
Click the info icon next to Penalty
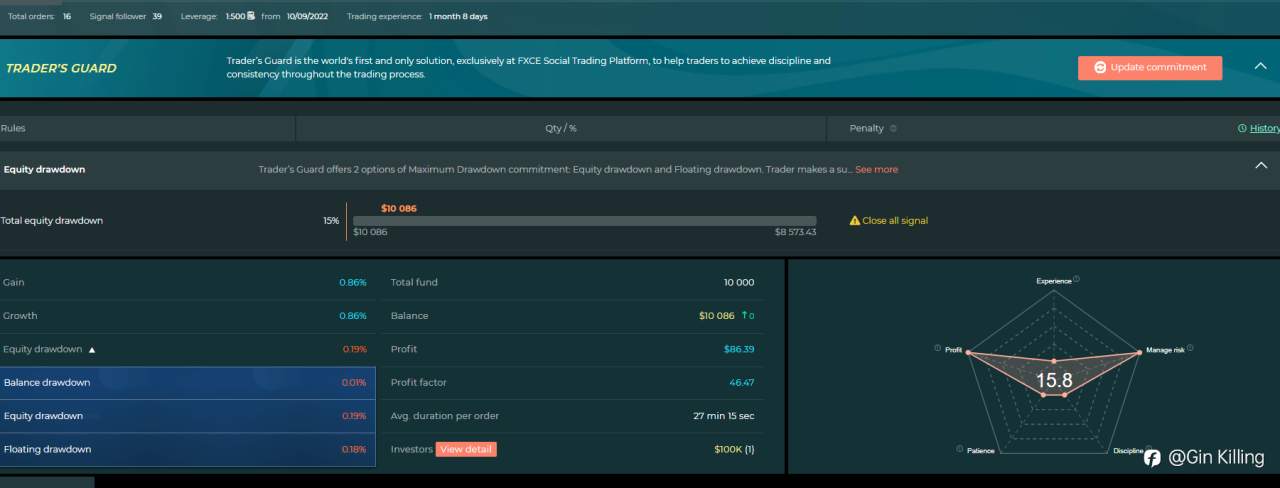(893, 128)
